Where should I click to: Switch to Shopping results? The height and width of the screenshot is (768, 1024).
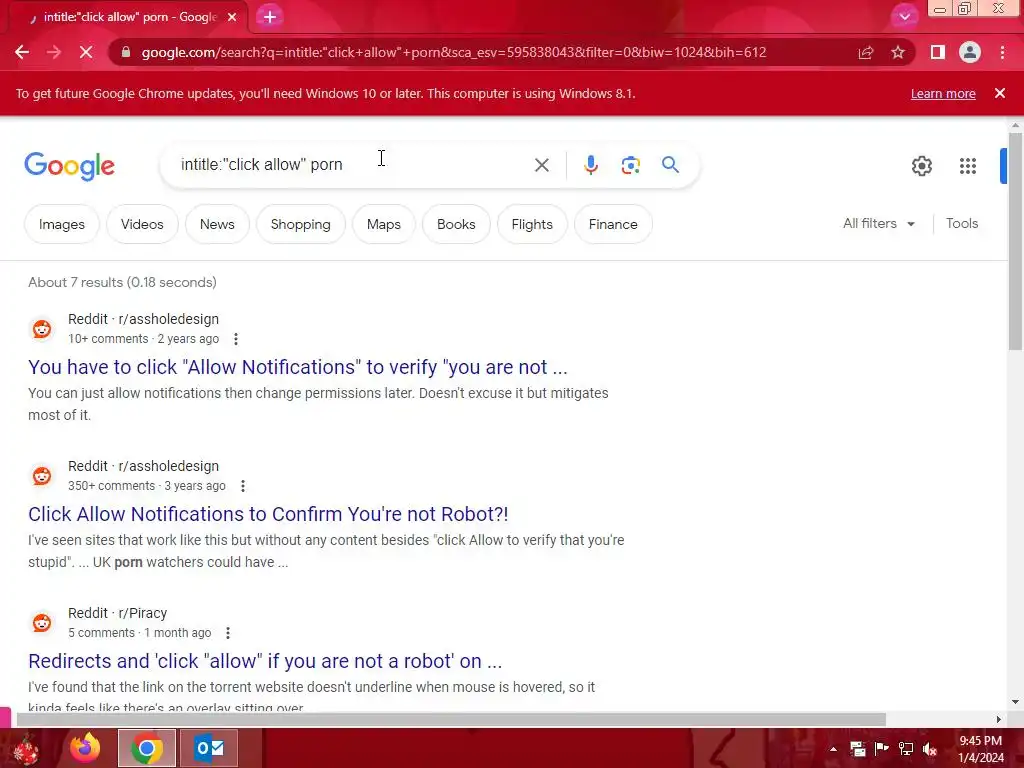click(x=300, y=224)
